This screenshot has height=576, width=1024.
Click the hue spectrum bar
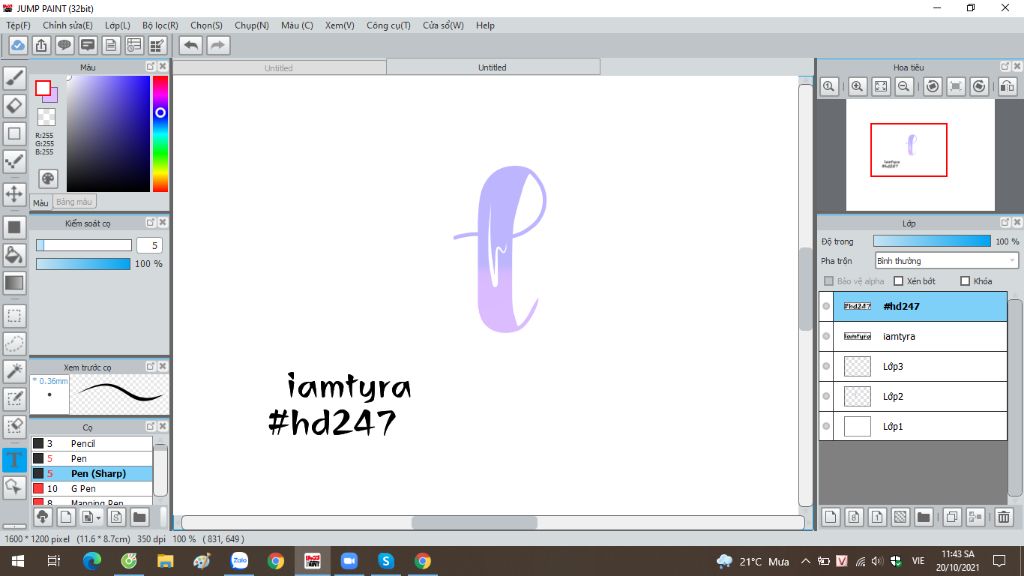pos(160,134)
